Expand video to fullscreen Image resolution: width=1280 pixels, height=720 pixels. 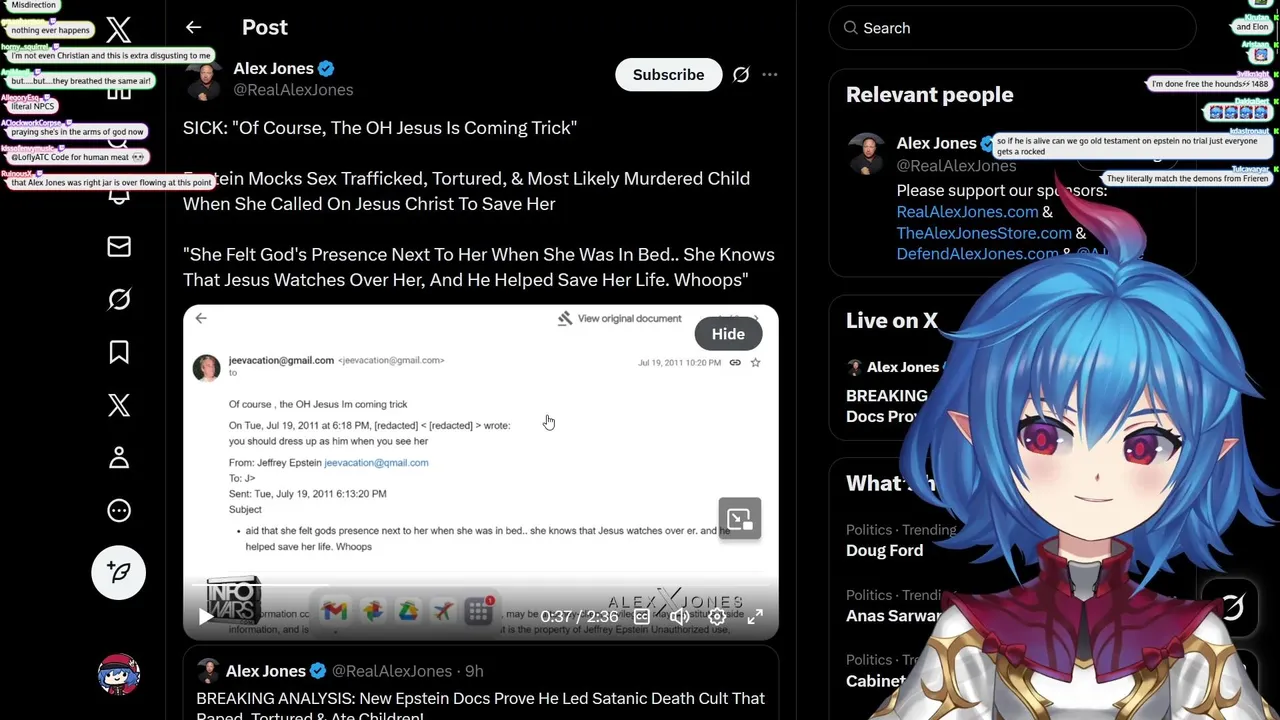point(755,617)
